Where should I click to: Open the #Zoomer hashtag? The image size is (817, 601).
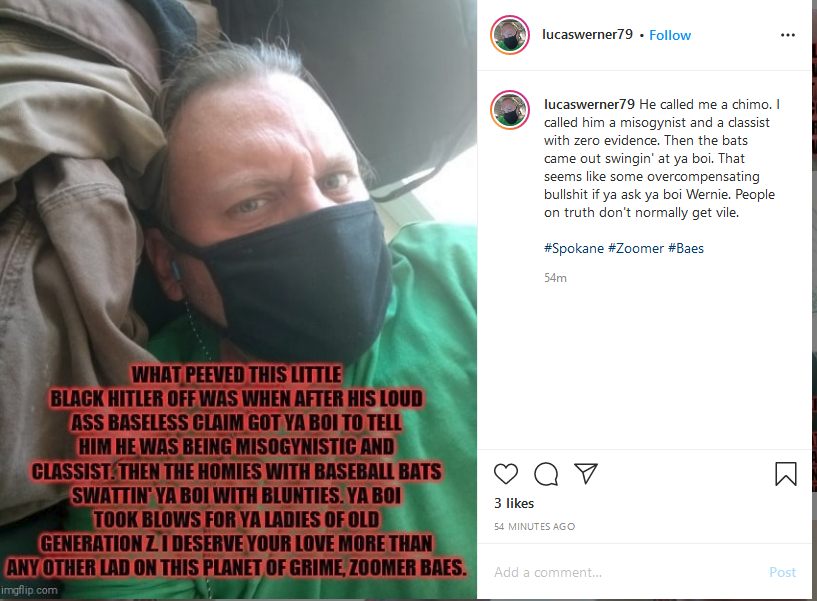[x=636, y=248]
